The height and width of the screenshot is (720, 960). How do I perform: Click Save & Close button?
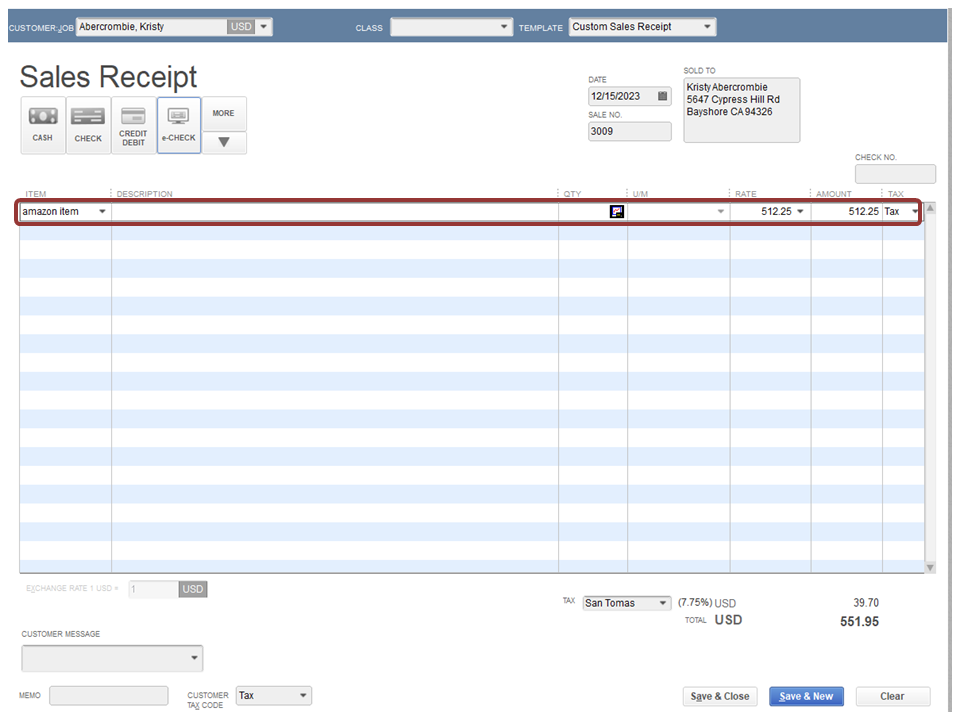tap(720, 696)
